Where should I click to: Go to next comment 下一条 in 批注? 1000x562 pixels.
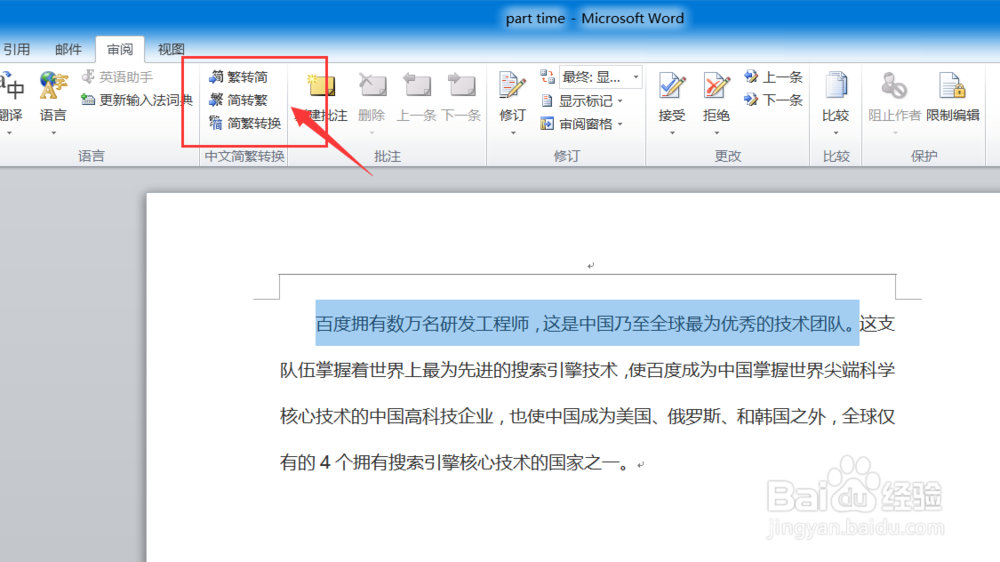click(x=461, y=97)
